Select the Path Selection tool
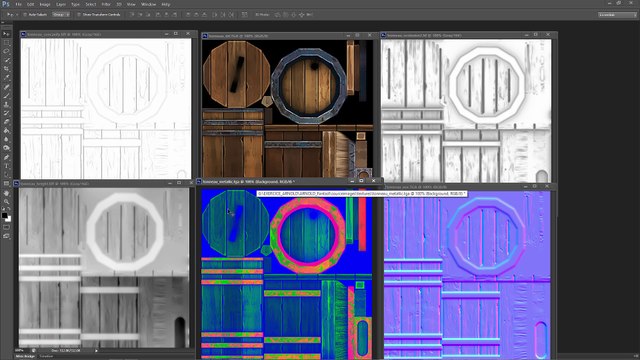Screen dimensions: 640x360 [6, 175]
